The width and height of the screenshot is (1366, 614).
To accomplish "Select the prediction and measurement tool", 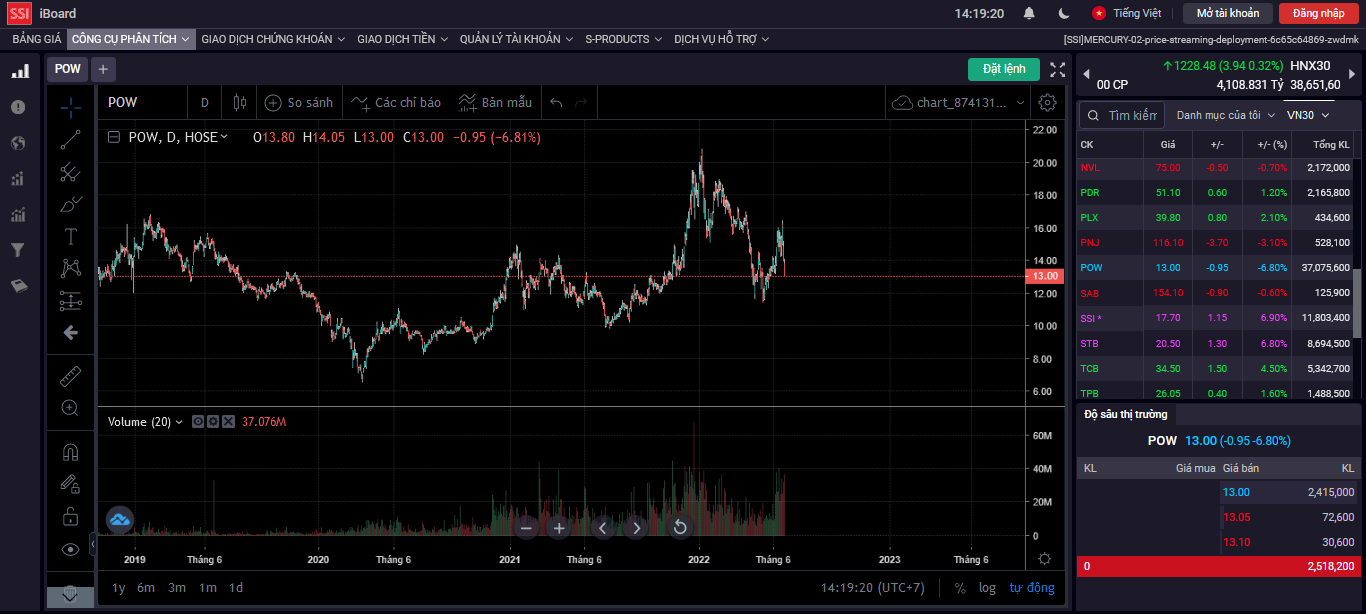I will [x=70, y=300].
